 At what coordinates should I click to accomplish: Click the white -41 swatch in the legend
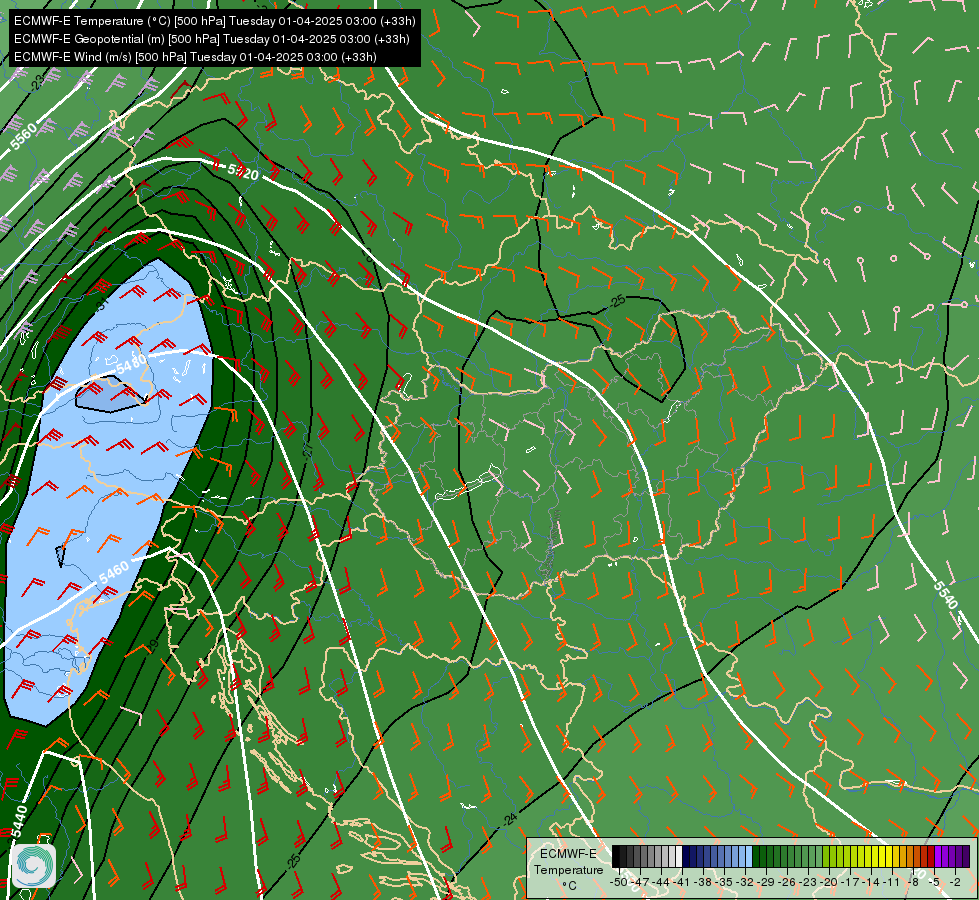679,856
